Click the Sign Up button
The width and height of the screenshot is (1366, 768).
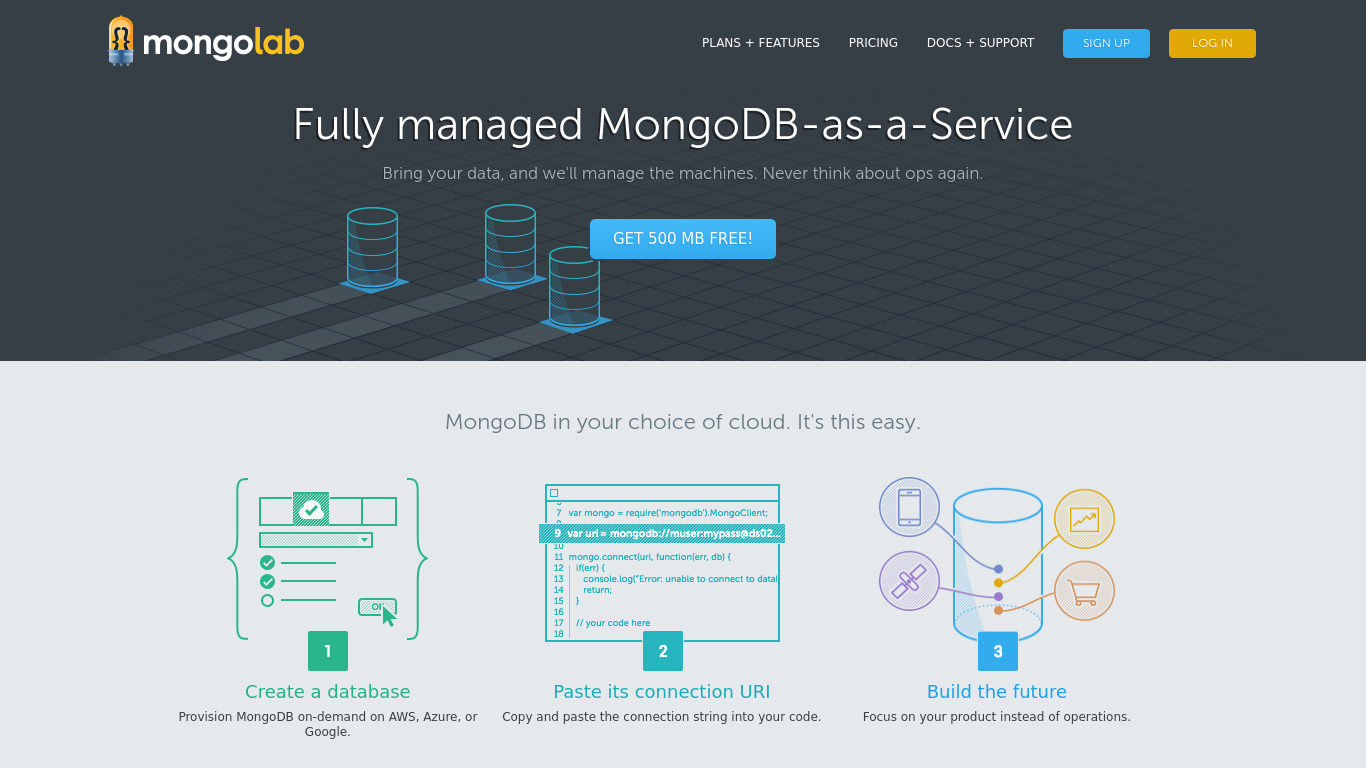1106,43
